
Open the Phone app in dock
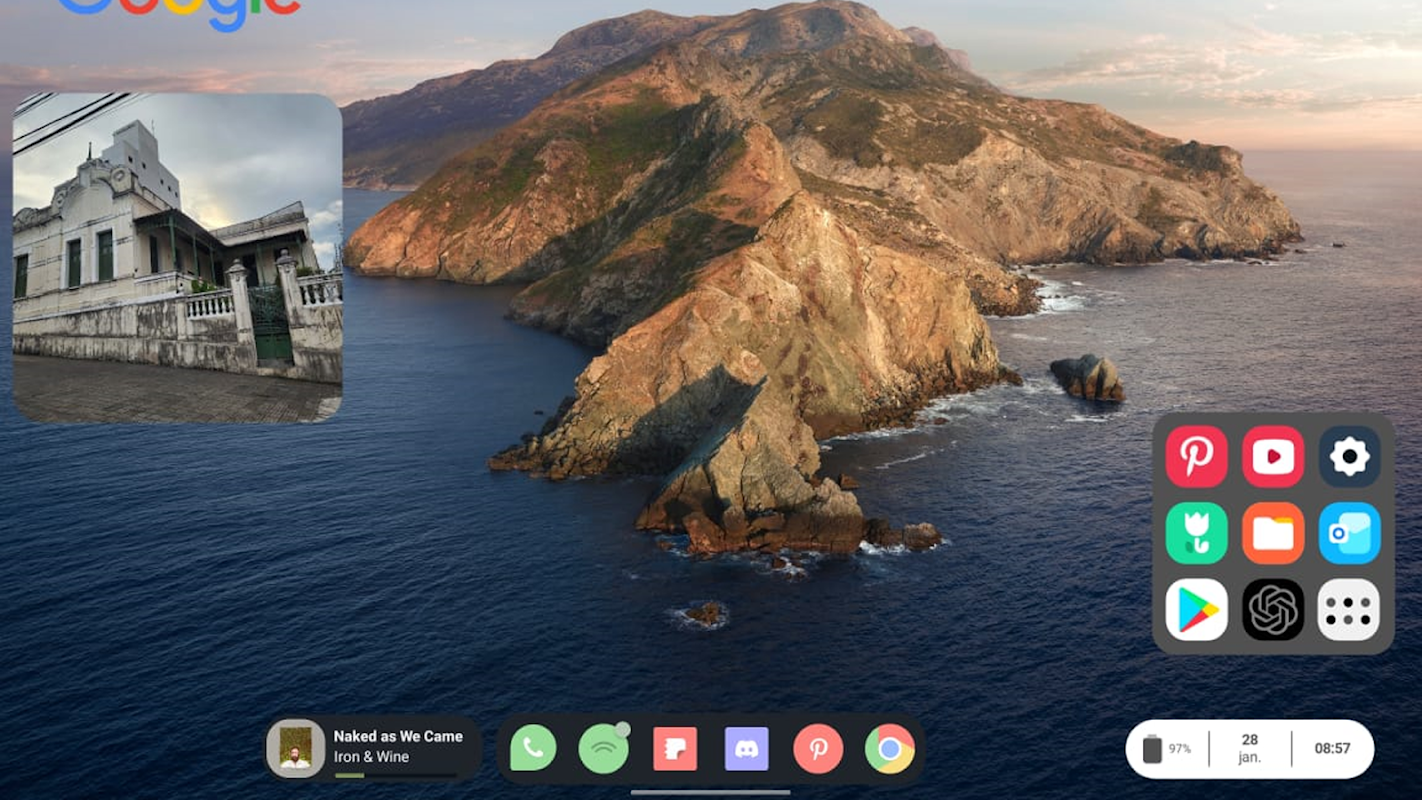(533, 748)
